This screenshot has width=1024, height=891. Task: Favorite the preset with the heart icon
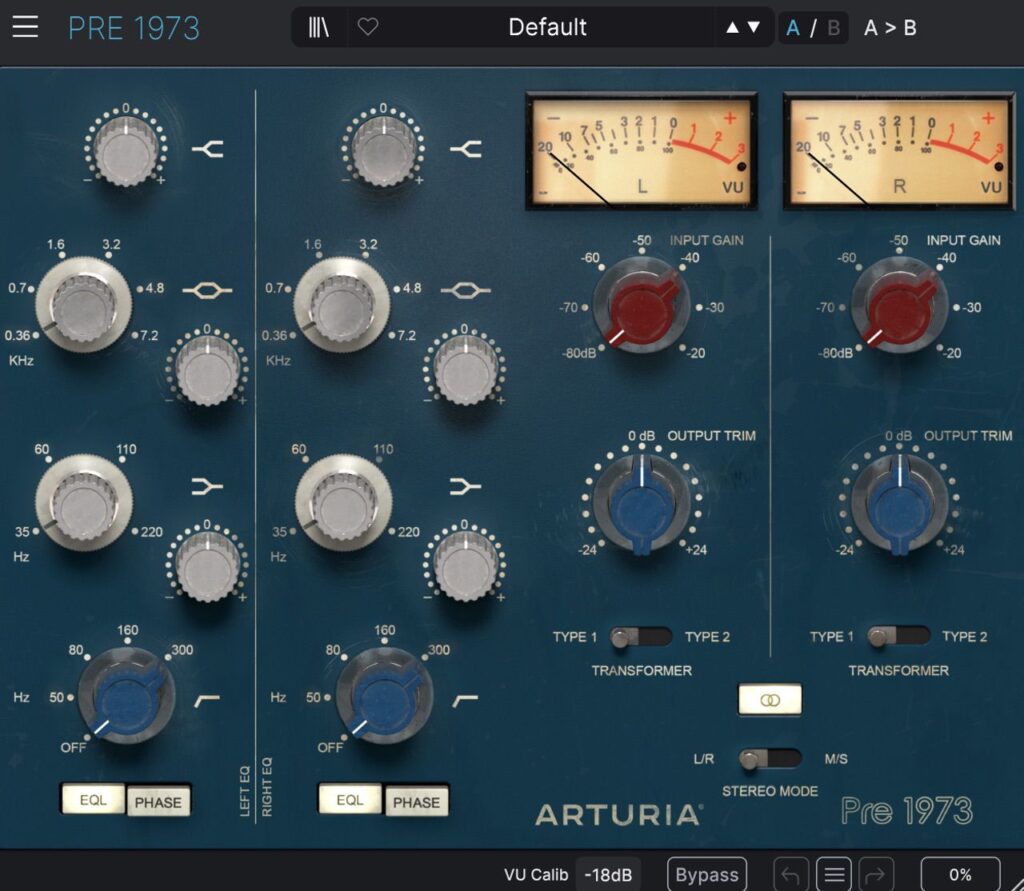tap(368, 27)
